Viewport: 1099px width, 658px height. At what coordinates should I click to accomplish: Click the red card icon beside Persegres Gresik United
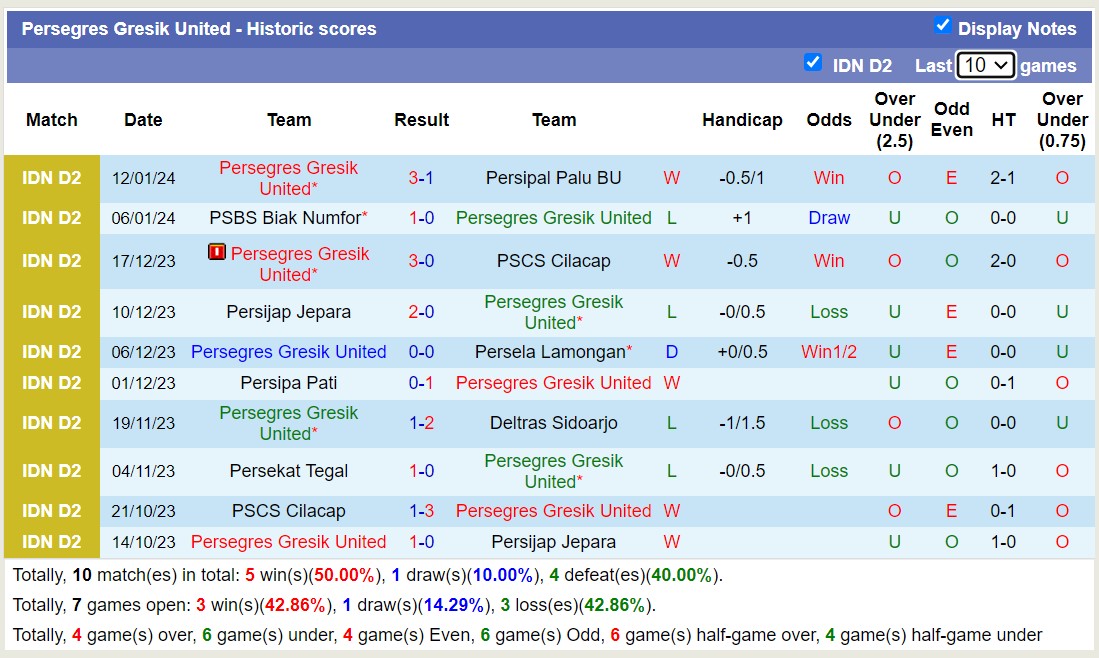pyautogui.click(x=217, y=253)
